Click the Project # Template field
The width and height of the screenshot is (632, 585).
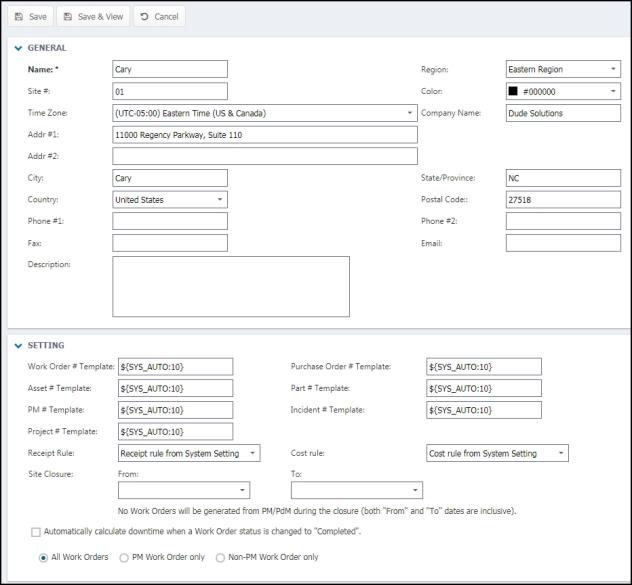175,432
